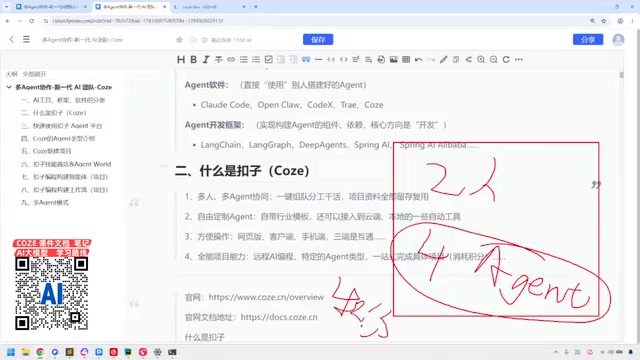Click 全部展开 to expand all outline
640x360 pixels.
click(x=34, y=74)
